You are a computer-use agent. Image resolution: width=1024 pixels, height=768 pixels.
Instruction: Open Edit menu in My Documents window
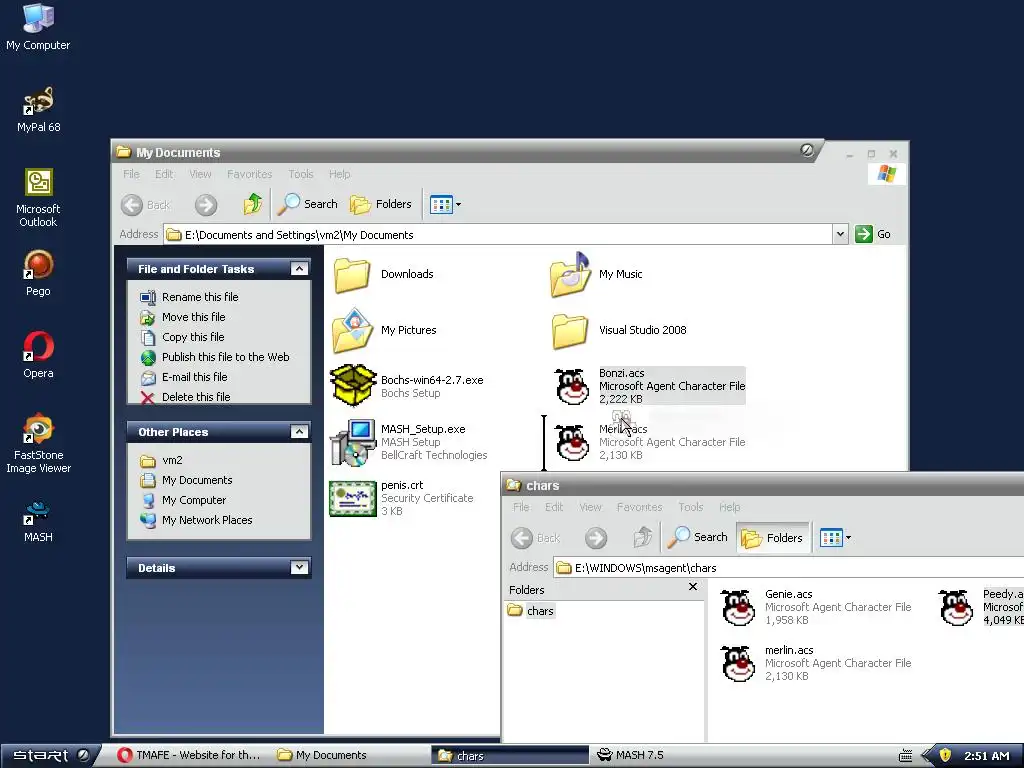click(x=164, y=174)
